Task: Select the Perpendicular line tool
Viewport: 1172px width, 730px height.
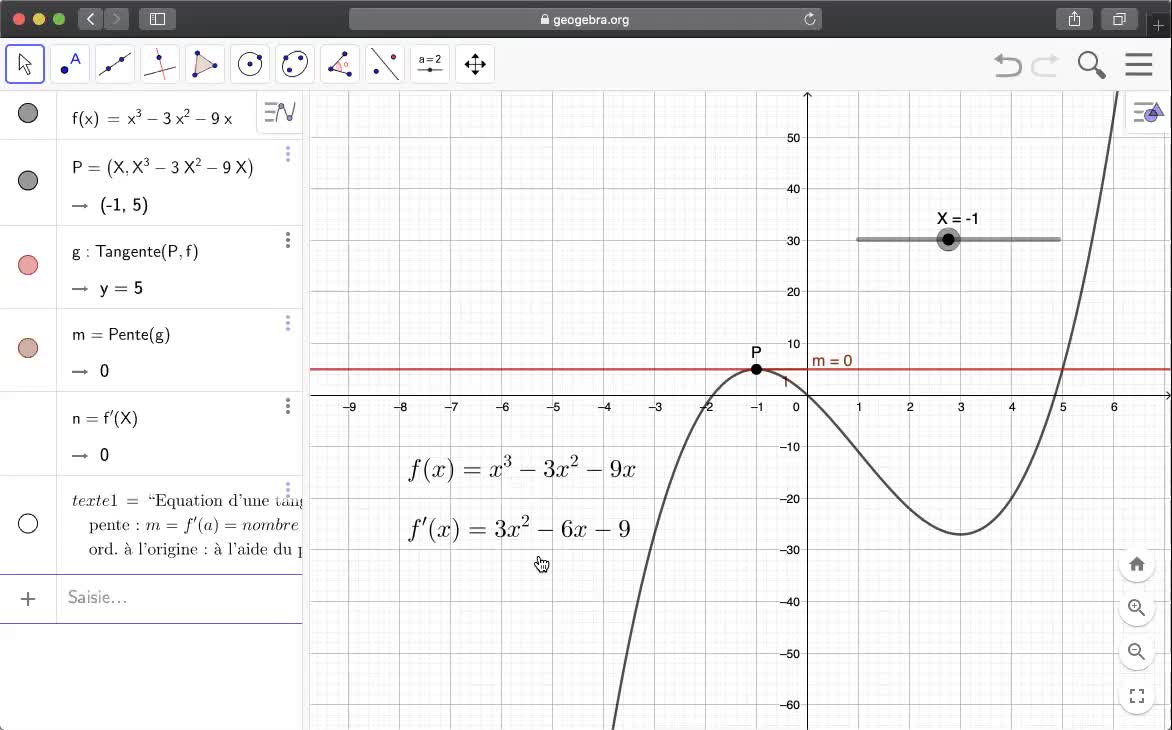Action: (x=160, y=65)
